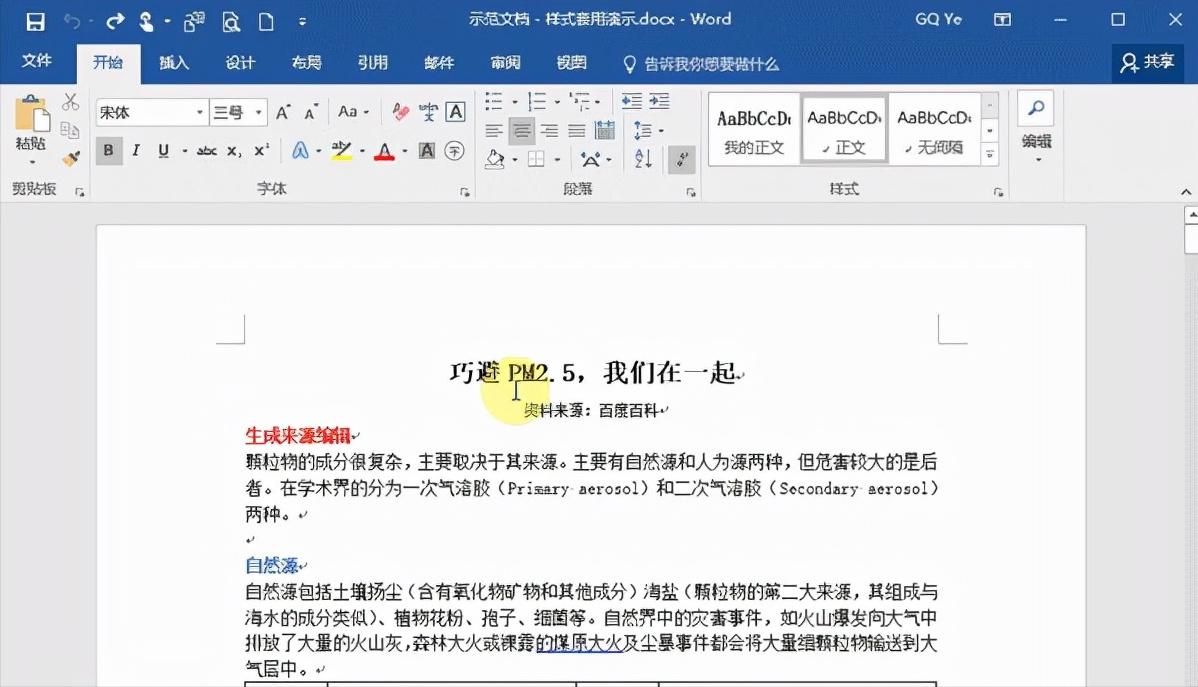Toggle the Show/Hide paragraph marks icon
Image resolution: width=1198 pixels, height=687 pixels.
tap(681, 159)
